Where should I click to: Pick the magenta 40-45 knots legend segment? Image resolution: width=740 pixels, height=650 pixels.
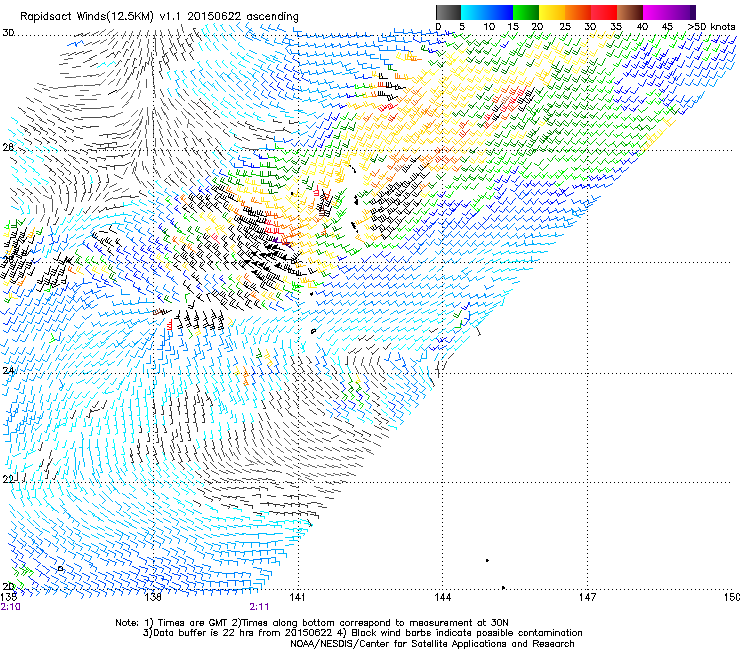pyautogui.click(x=656, y=12)
